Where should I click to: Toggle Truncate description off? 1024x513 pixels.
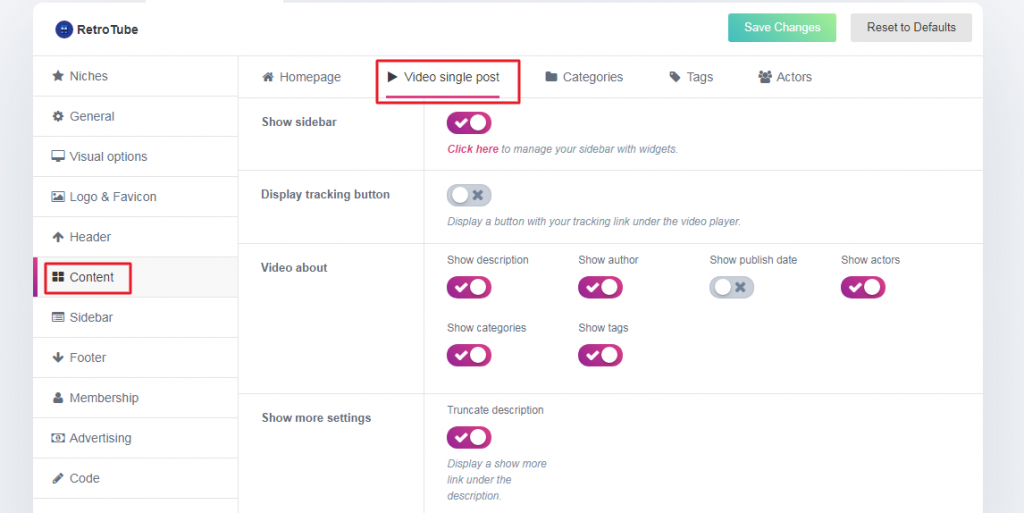pyautogui.click(x=469, y=437)
